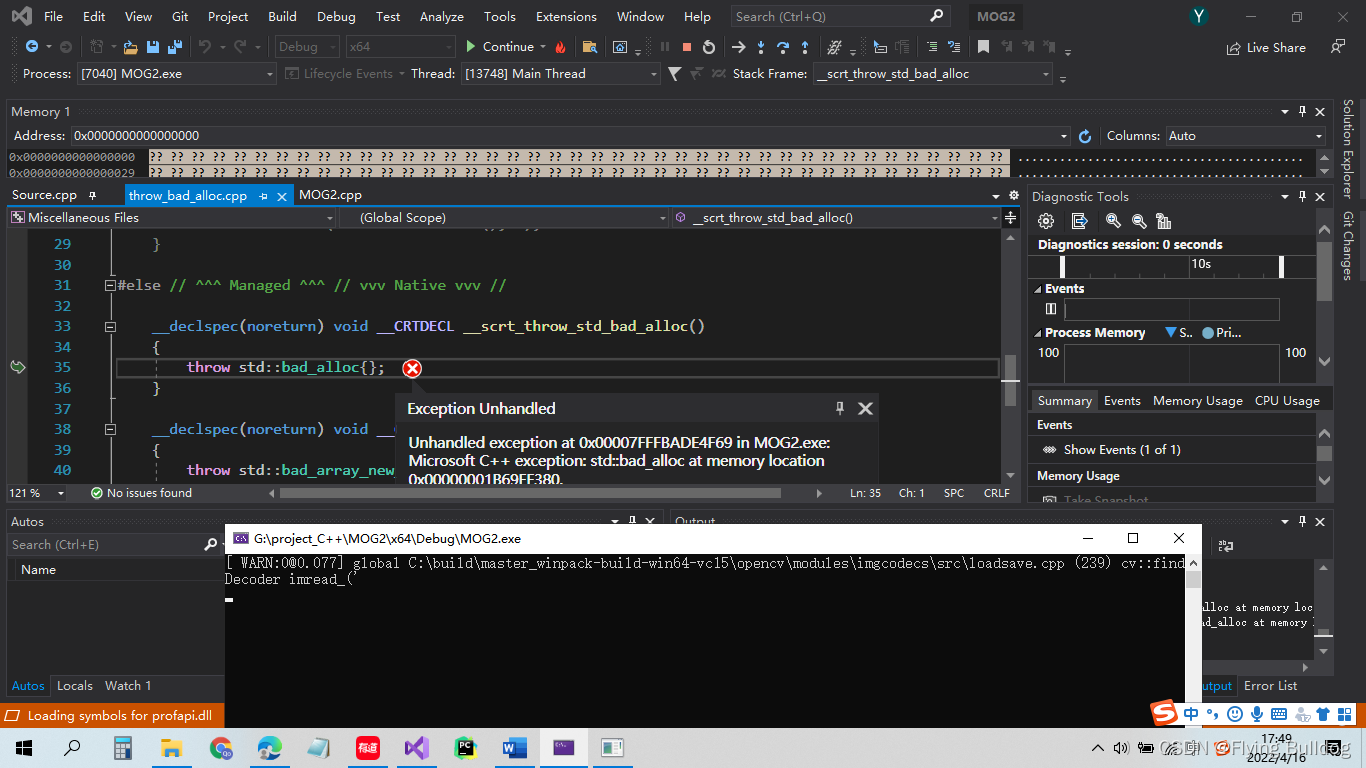Open editor settings gear above scrollbar
Viewport: 1366px width, 768px height.
[x=1014, y=196]
